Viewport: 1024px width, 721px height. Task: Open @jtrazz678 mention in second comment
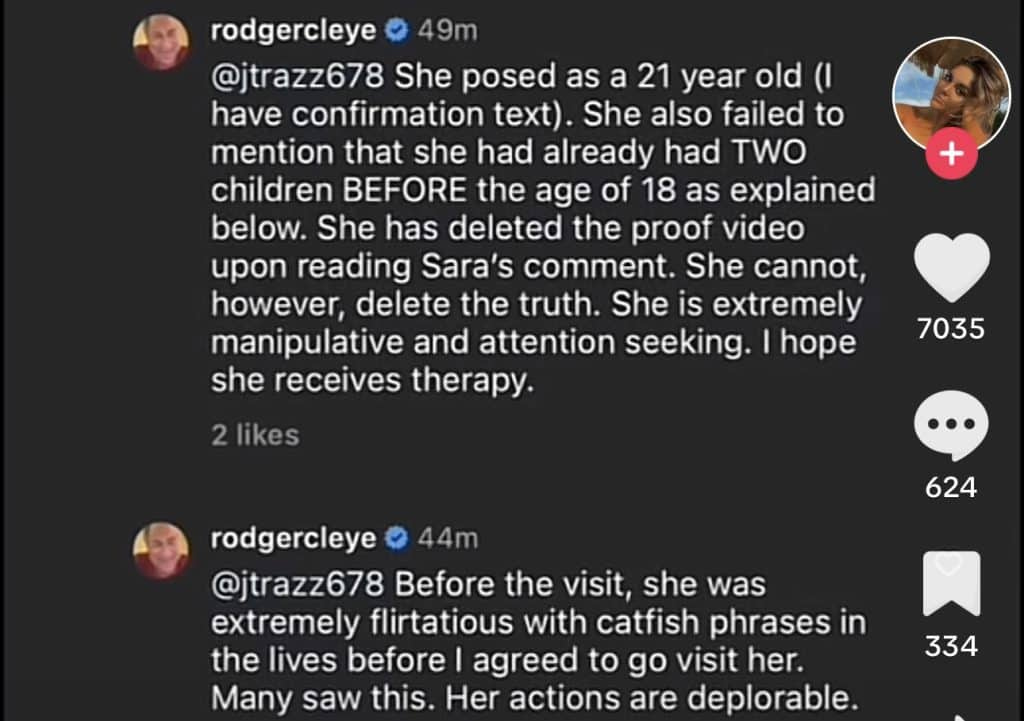pos(297,585)
